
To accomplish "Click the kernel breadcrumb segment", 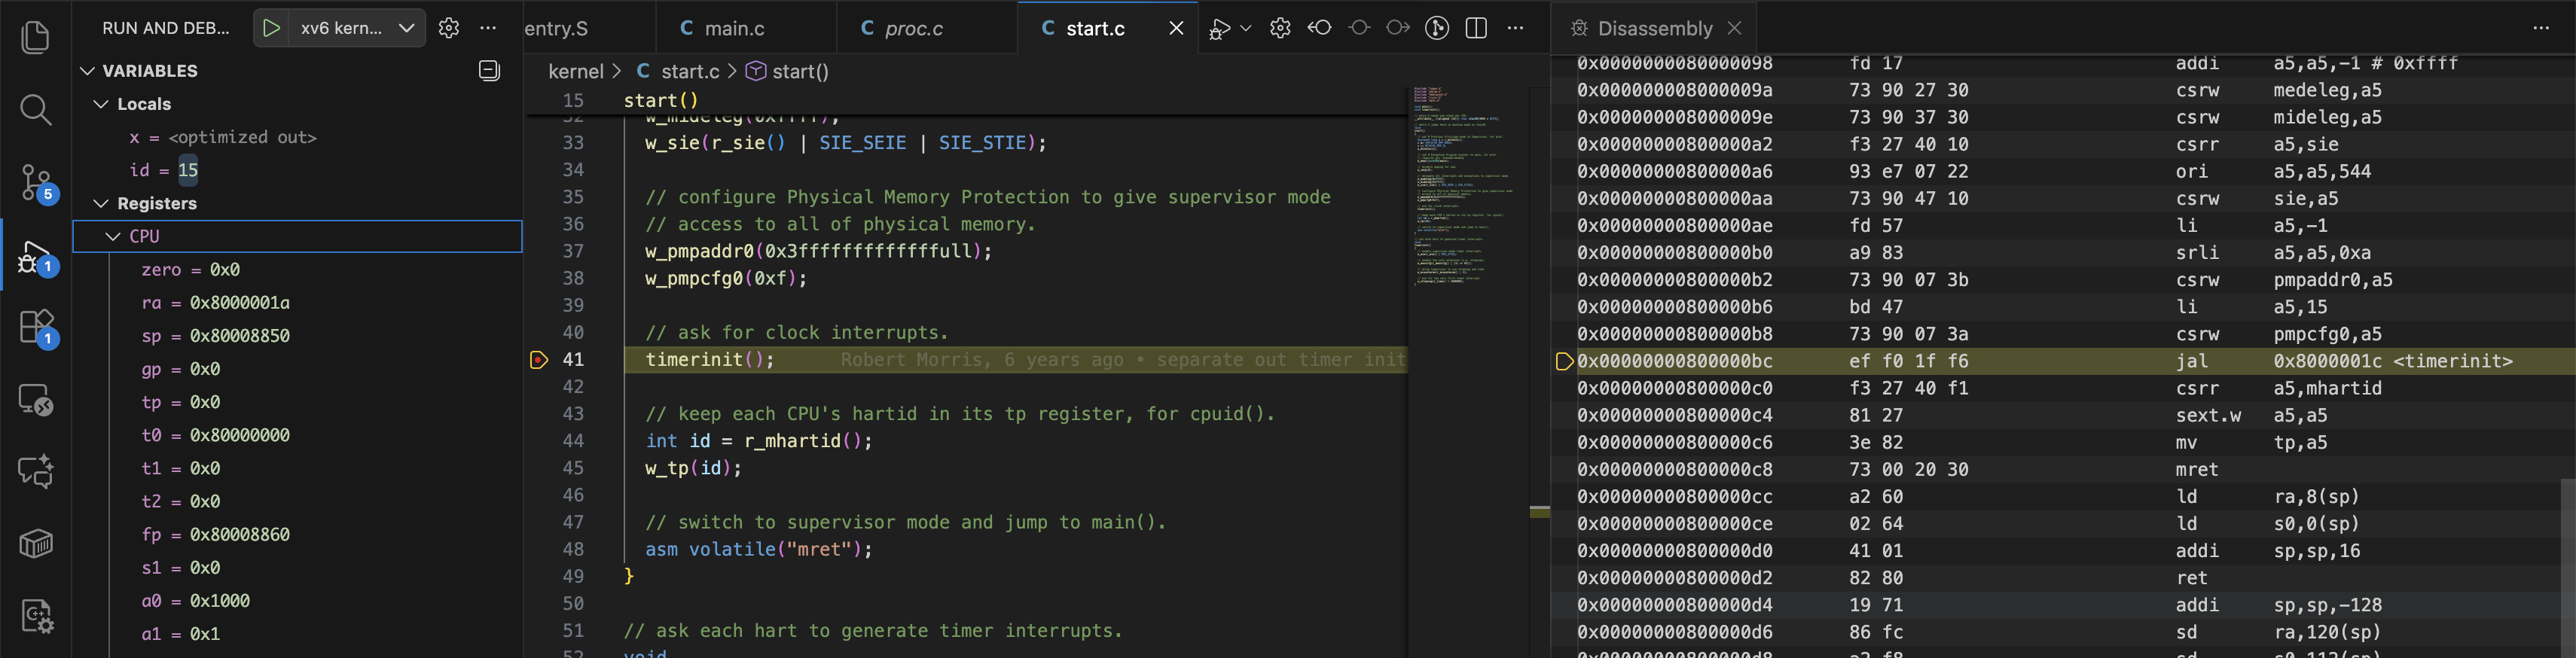I will [x=576, y=71].
